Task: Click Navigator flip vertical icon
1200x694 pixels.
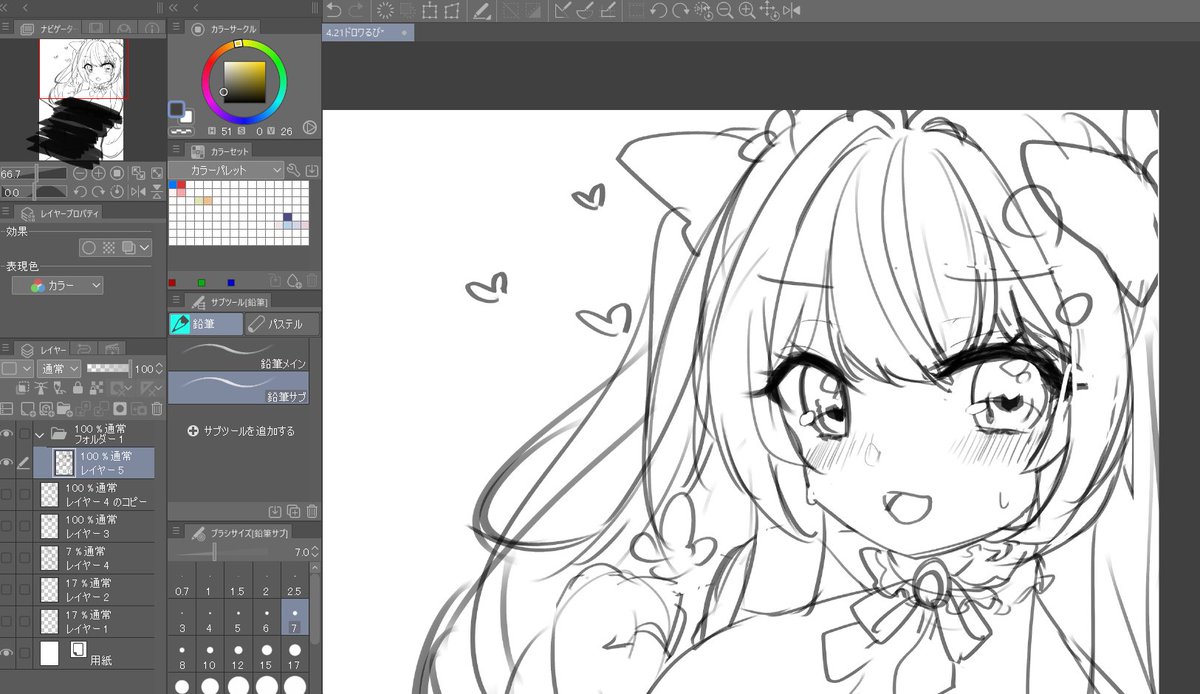Action: coord(157,192)
